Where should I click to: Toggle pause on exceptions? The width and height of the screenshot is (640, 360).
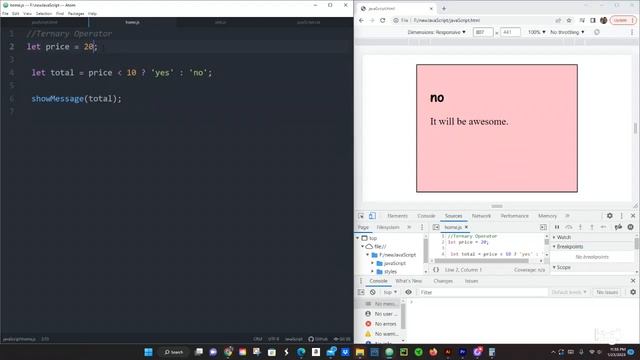coord(631,227)
